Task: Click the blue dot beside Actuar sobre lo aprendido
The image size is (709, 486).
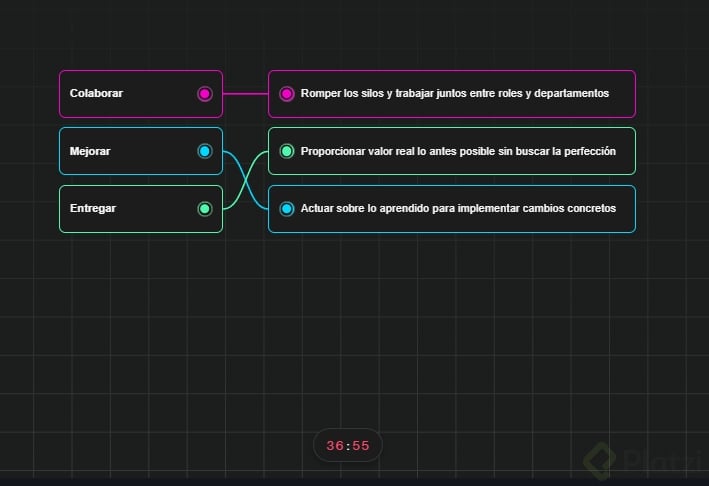Action: coord(287,208)
